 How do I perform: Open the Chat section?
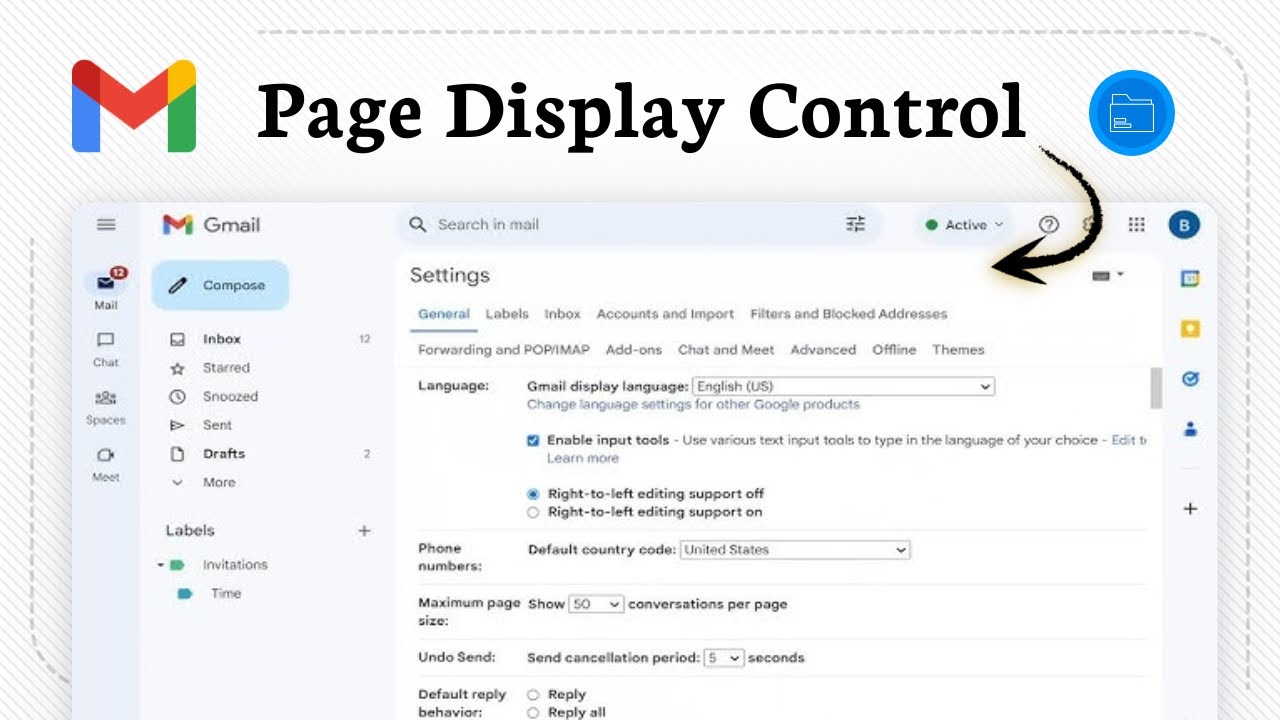pos(106,349)
